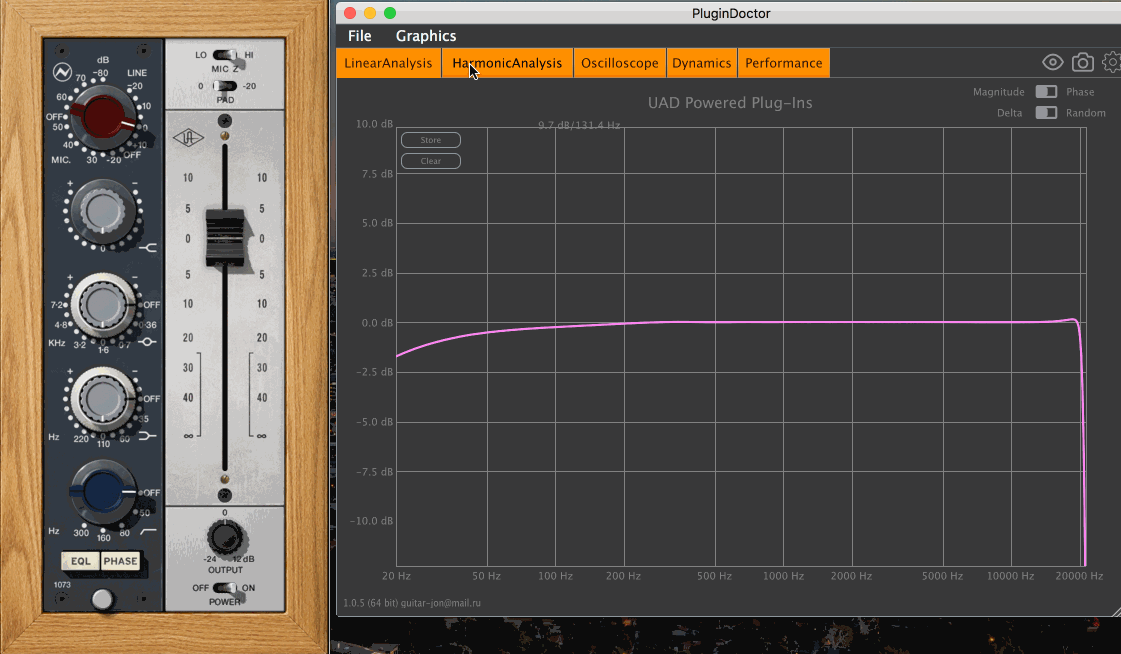Take a snapshot with the camera icon
The height and width of the screenshot is (654, 1121).
click(1082, 63)
